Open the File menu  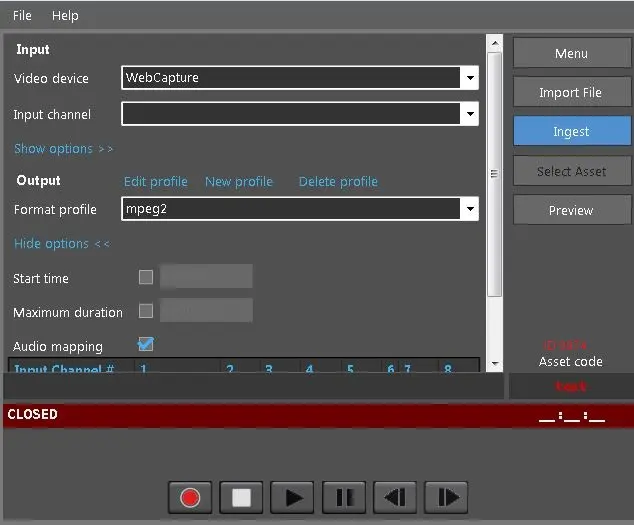pyautogui.click(x=22, y=16)
